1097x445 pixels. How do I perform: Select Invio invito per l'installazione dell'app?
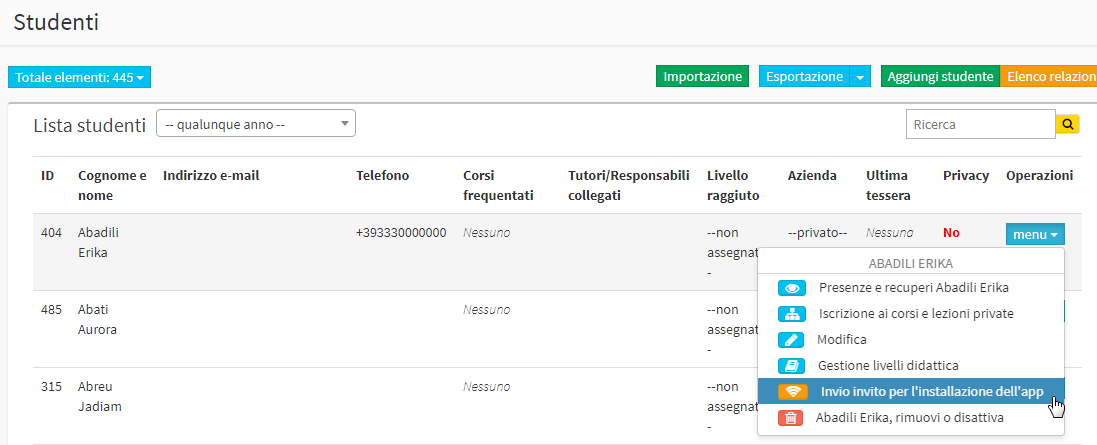click(911, 392)
